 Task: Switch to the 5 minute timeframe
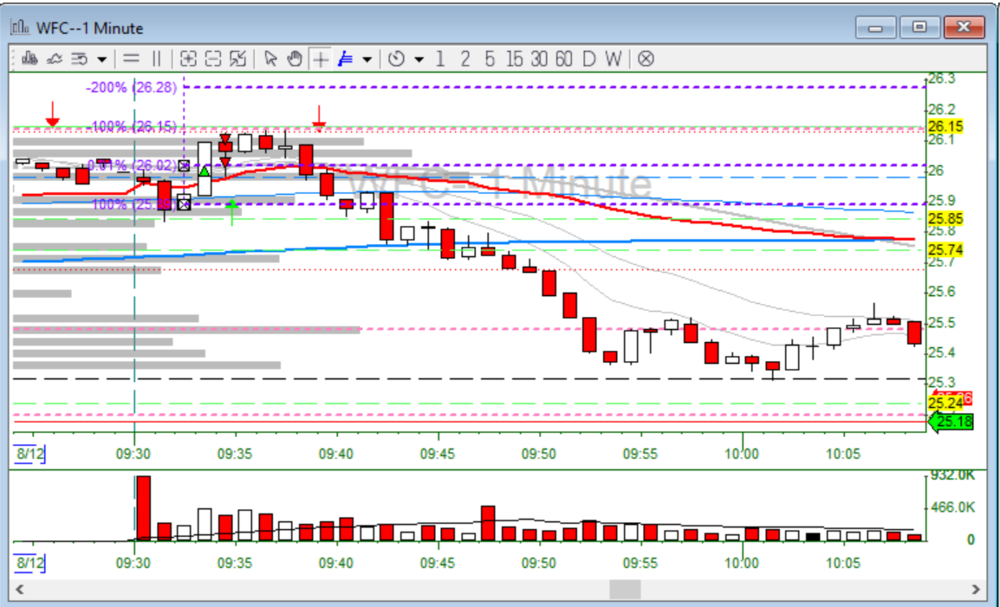pos(489,59)
